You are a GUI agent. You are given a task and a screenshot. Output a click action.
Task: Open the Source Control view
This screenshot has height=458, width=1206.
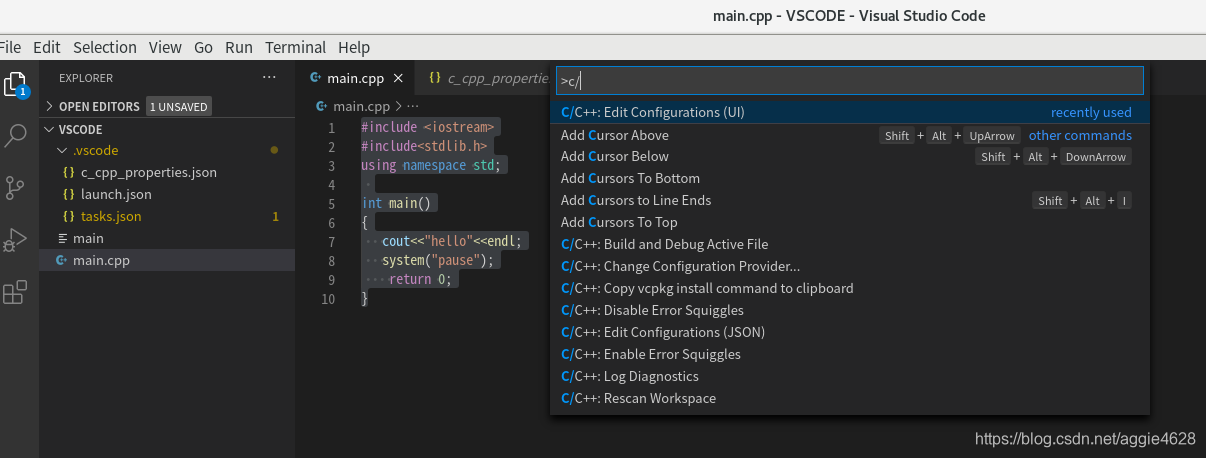tap(16, 188)
